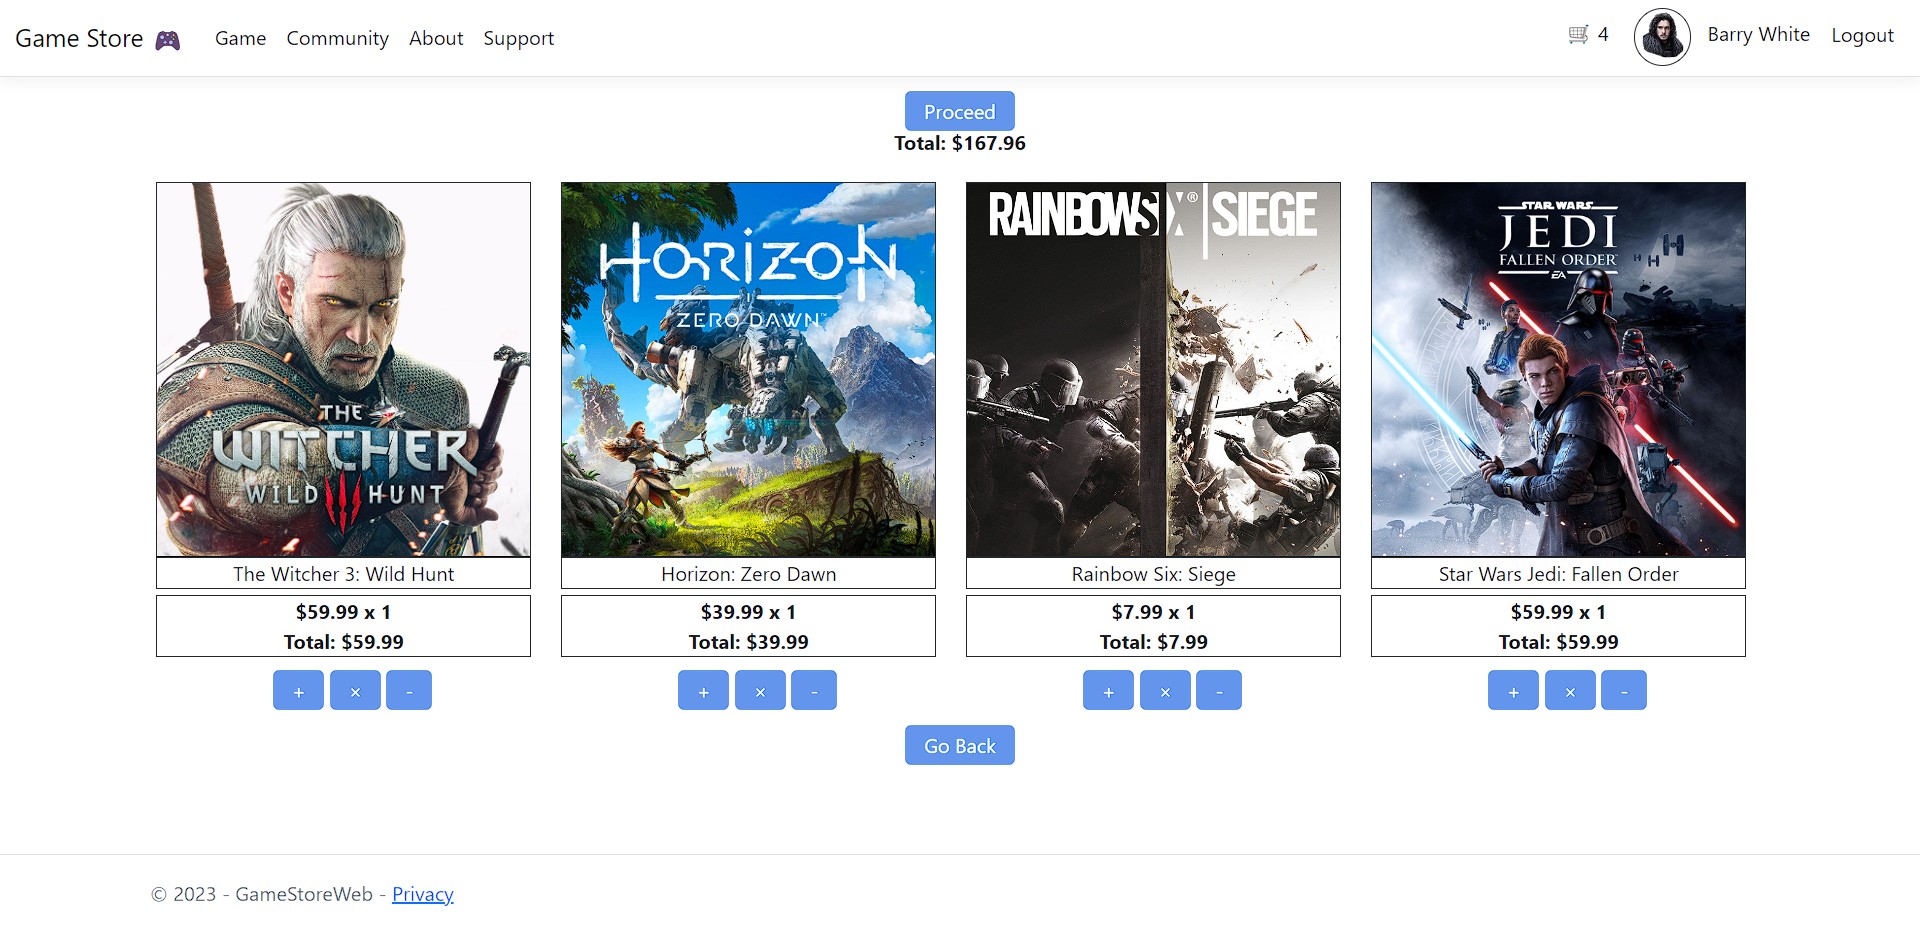Click the 'Total: $39.99' subtotal text
Image resolution: width=1920 pixels, height=925 pixels.
(748, 642)
